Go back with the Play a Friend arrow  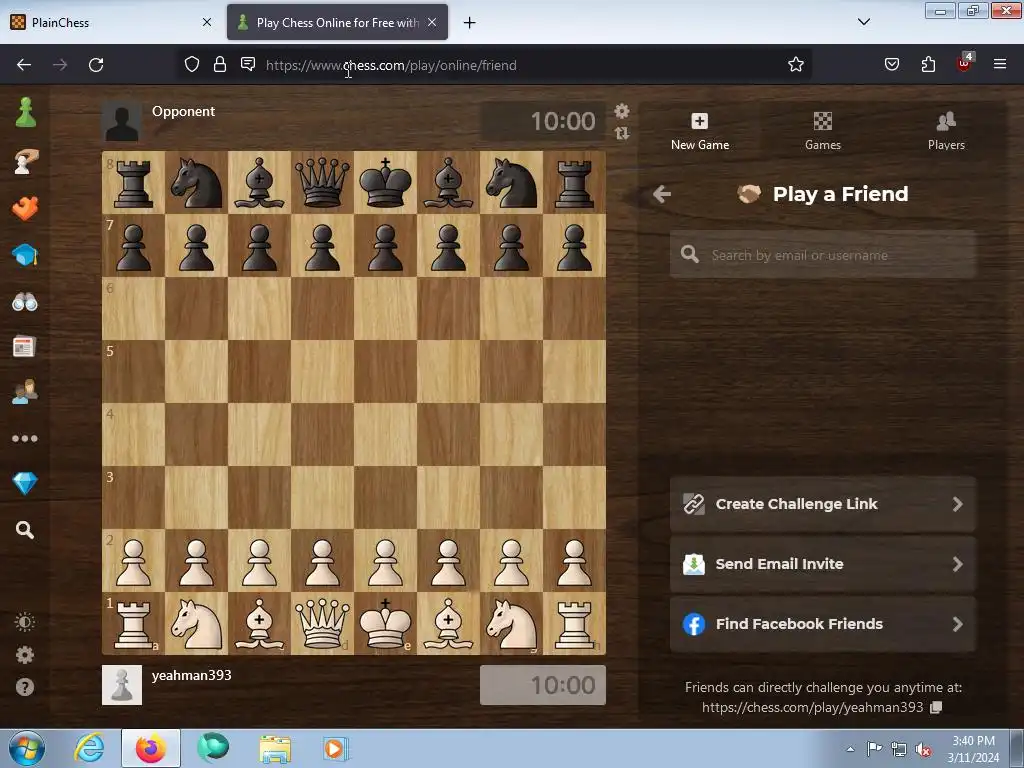662,194
